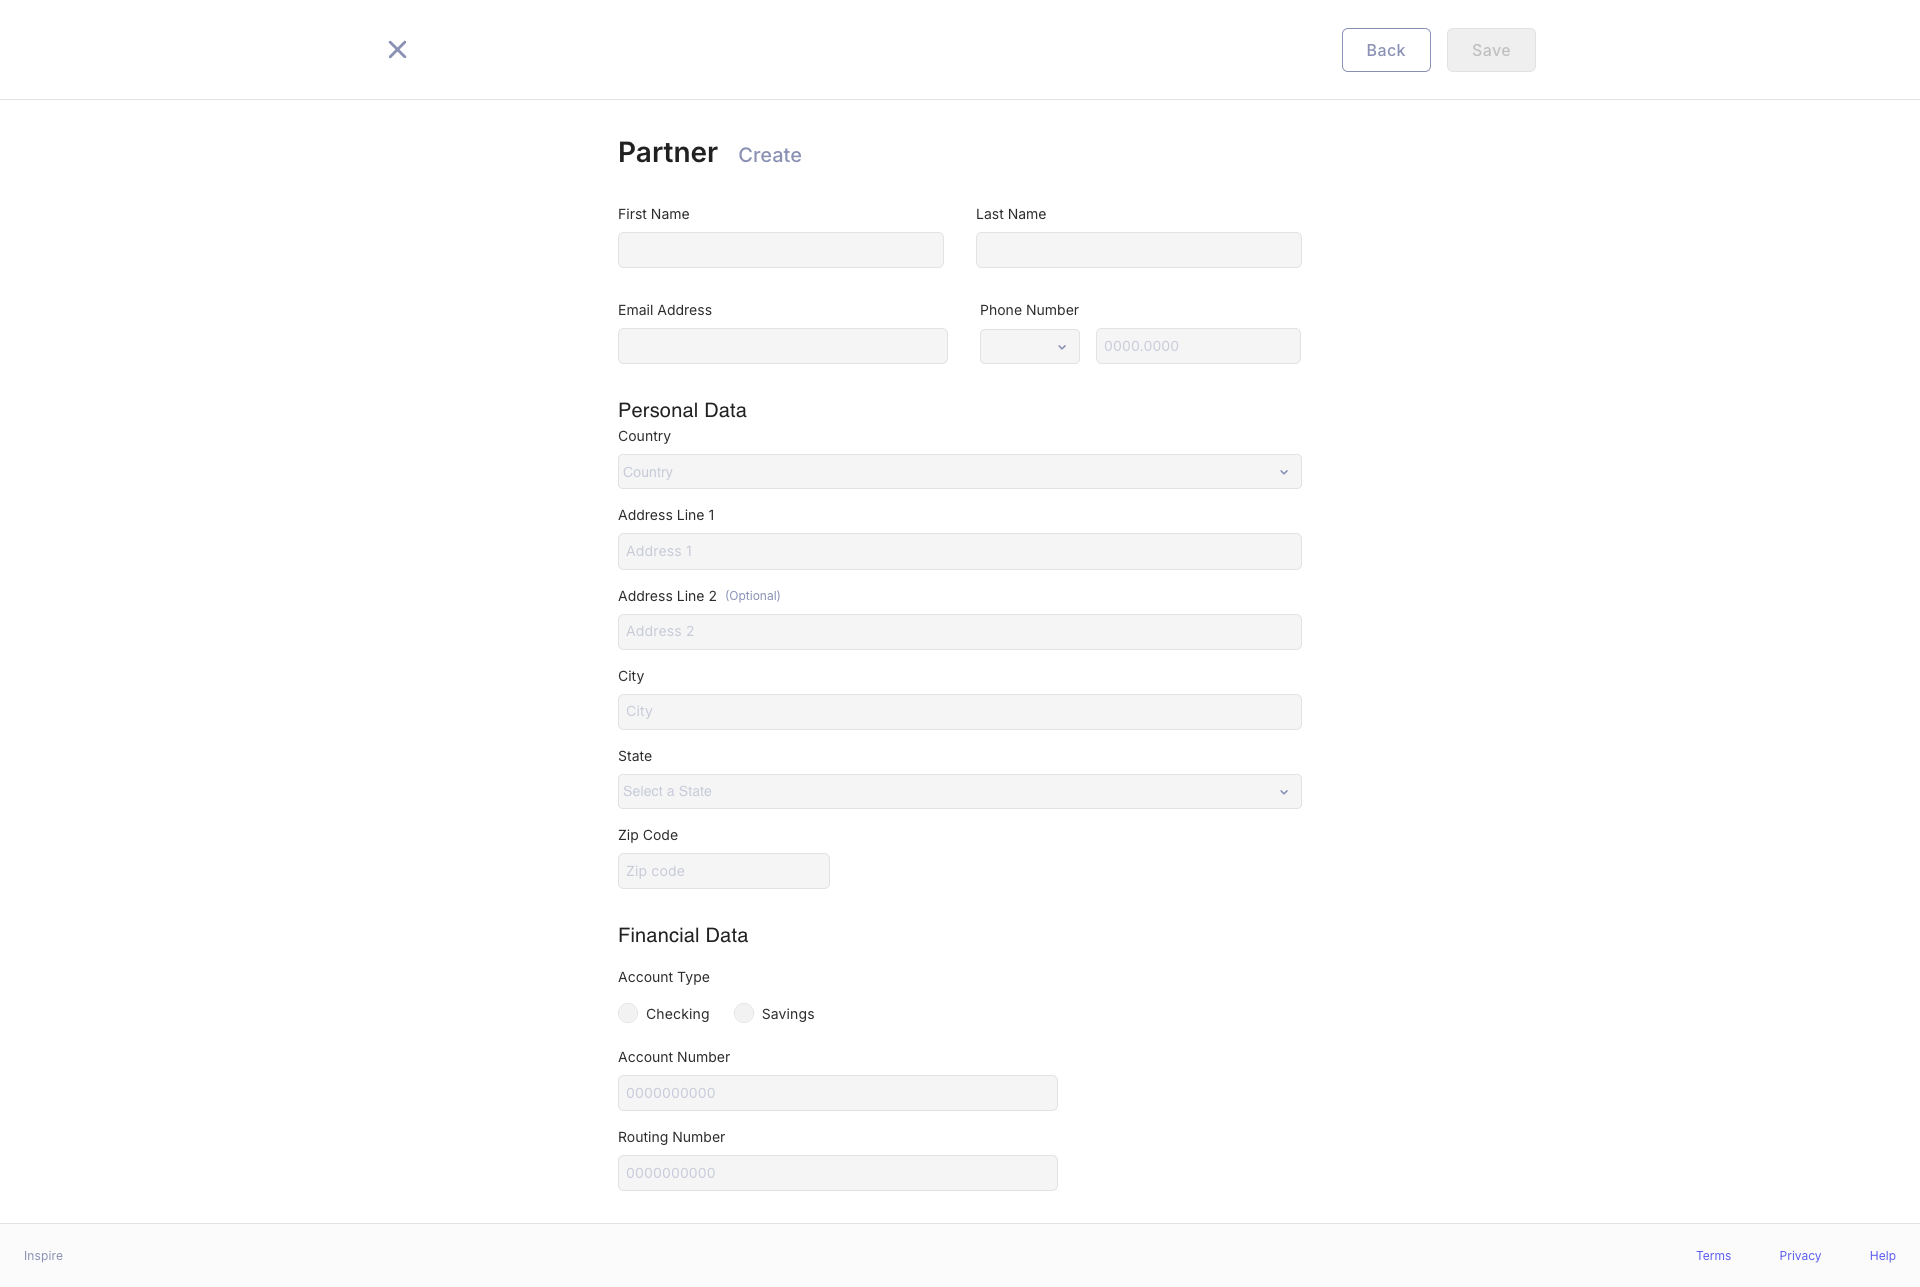Click the Routing Number field
The height and width of the screenshot is (1287, 1920).
(838, 1173)
